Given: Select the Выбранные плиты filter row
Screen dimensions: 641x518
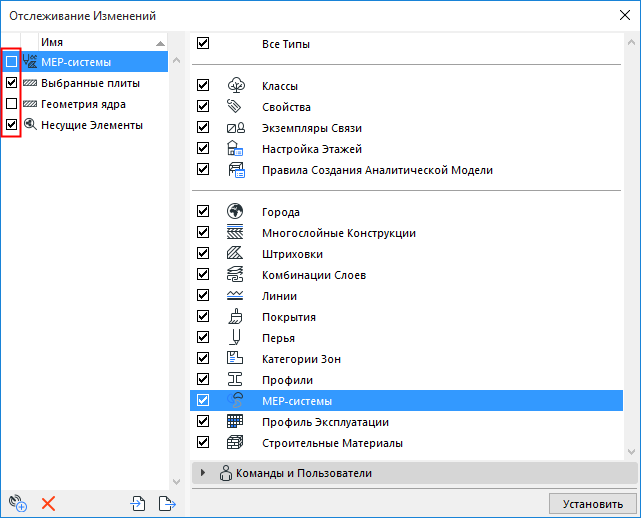Looking at the screenshot, I should (85, 83).
